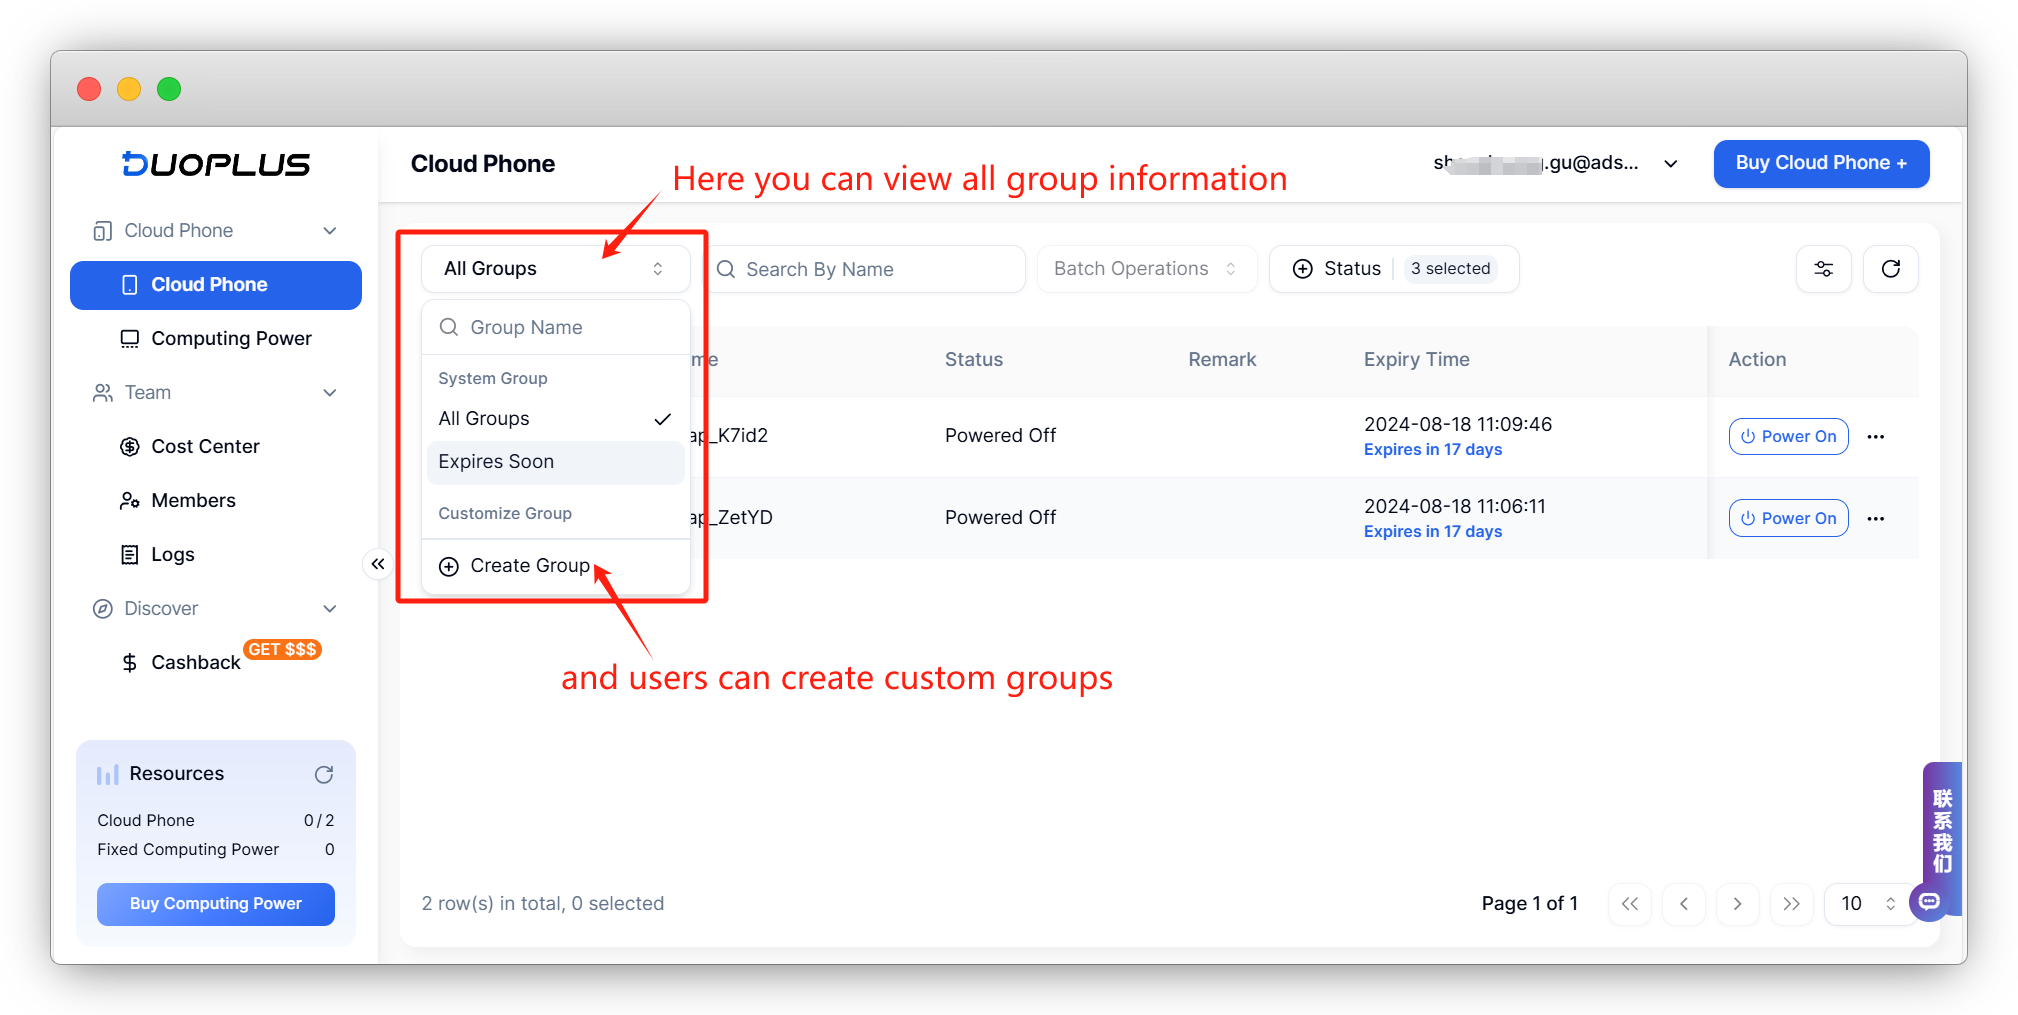Refresh the Resources panel

point(324,773)
